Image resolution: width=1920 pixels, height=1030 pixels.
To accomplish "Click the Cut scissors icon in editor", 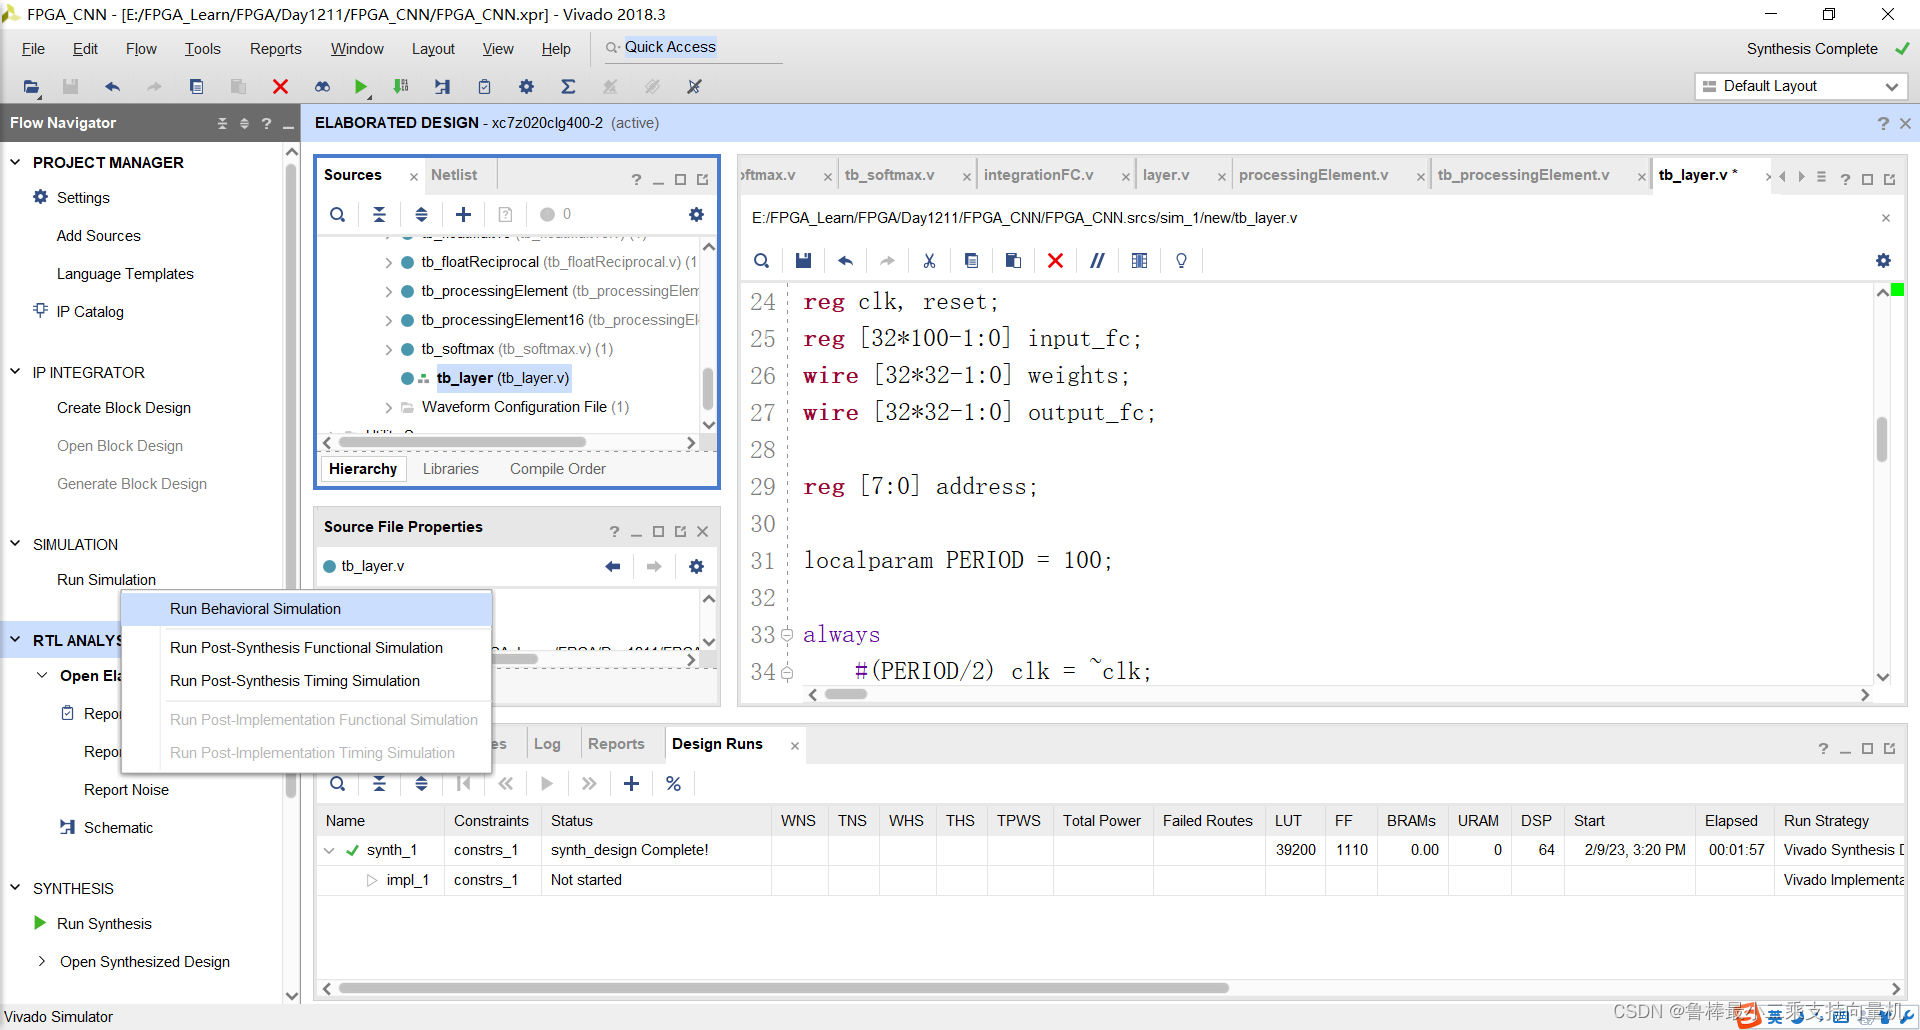I will [929, 260].
